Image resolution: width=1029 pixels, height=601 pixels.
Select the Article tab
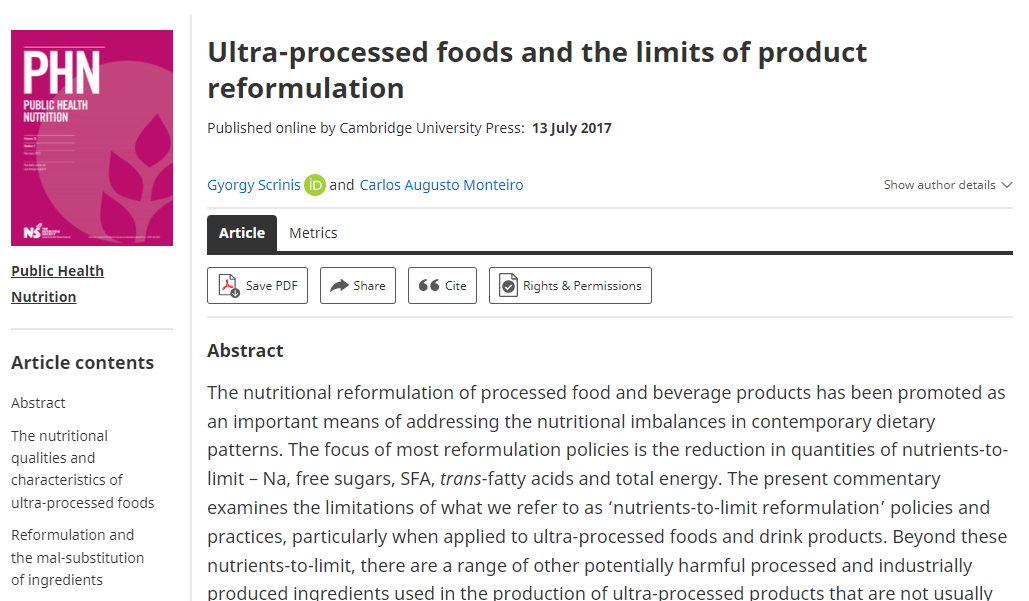pyautogui.click(x=242, y=233)
